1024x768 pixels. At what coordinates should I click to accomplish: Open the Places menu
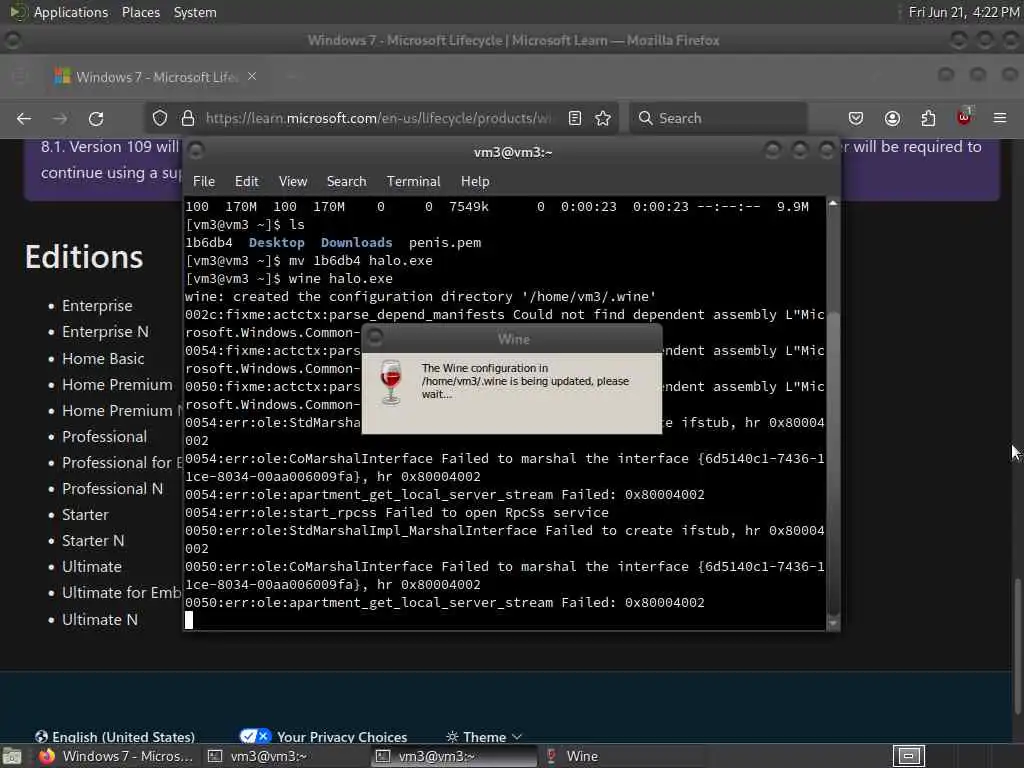tap(140, 12)
